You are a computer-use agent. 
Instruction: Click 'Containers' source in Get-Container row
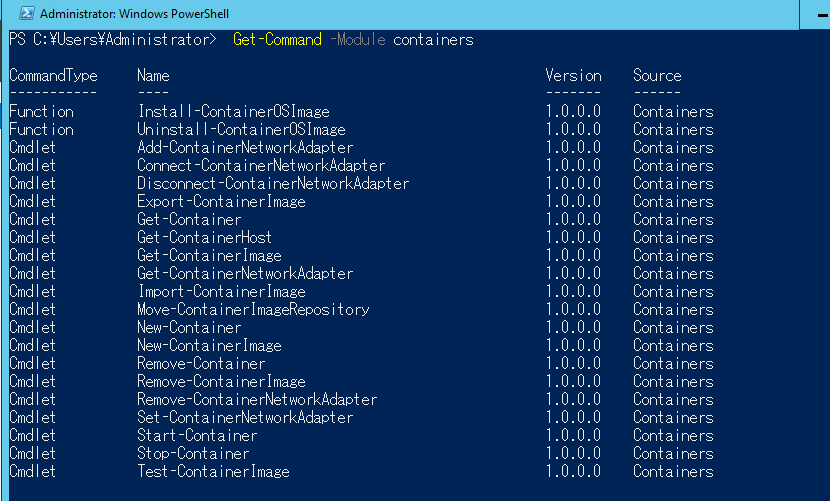point(673,220)
